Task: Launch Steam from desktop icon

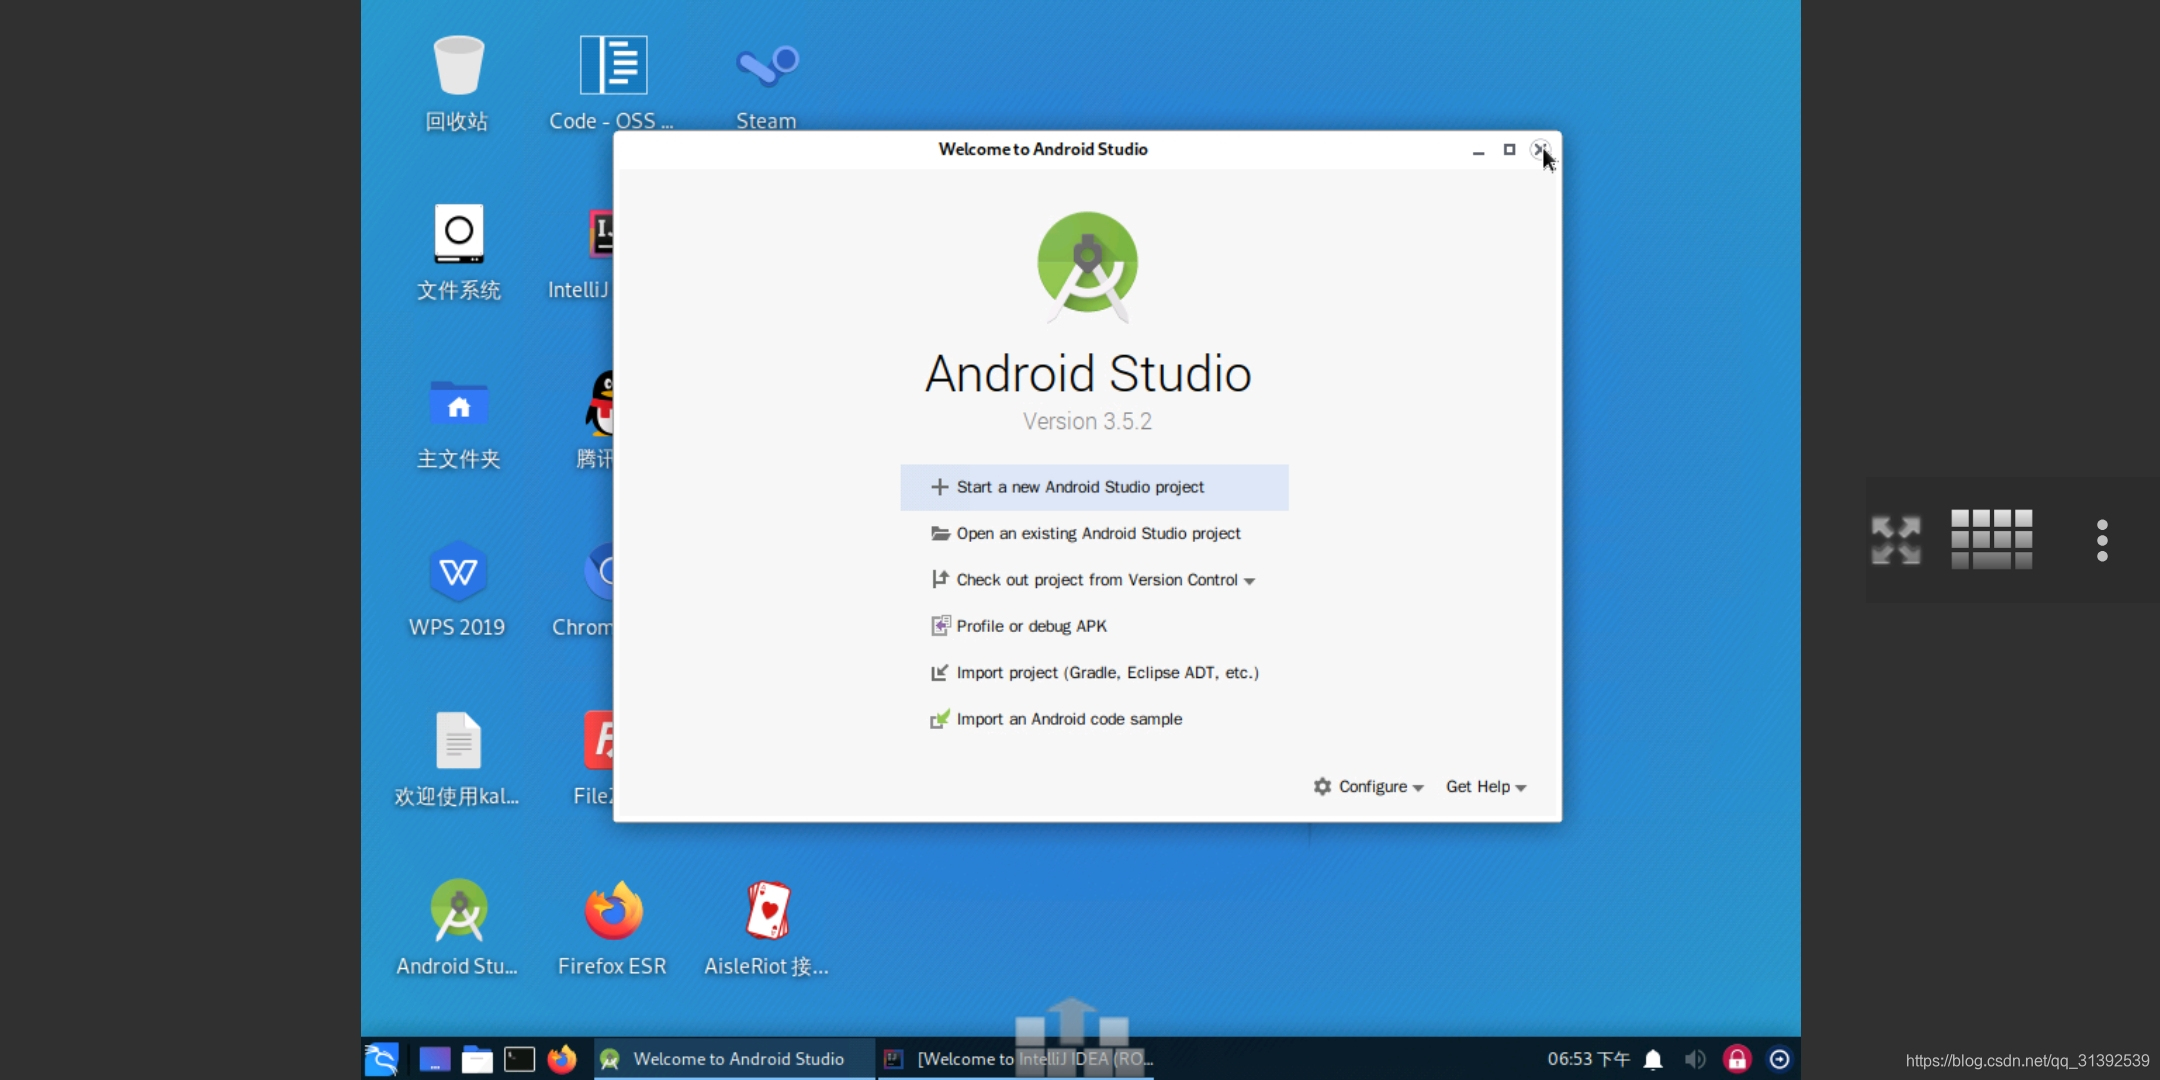Action: pyautogui.click(x=767, y=66)
